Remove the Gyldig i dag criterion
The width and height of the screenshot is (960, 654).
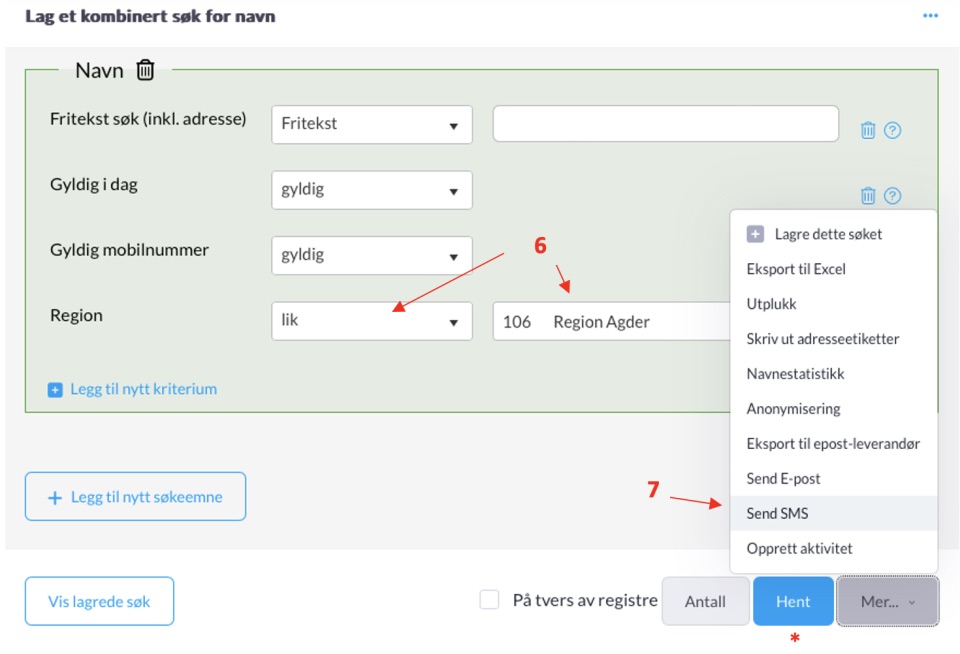pos(868,195)
